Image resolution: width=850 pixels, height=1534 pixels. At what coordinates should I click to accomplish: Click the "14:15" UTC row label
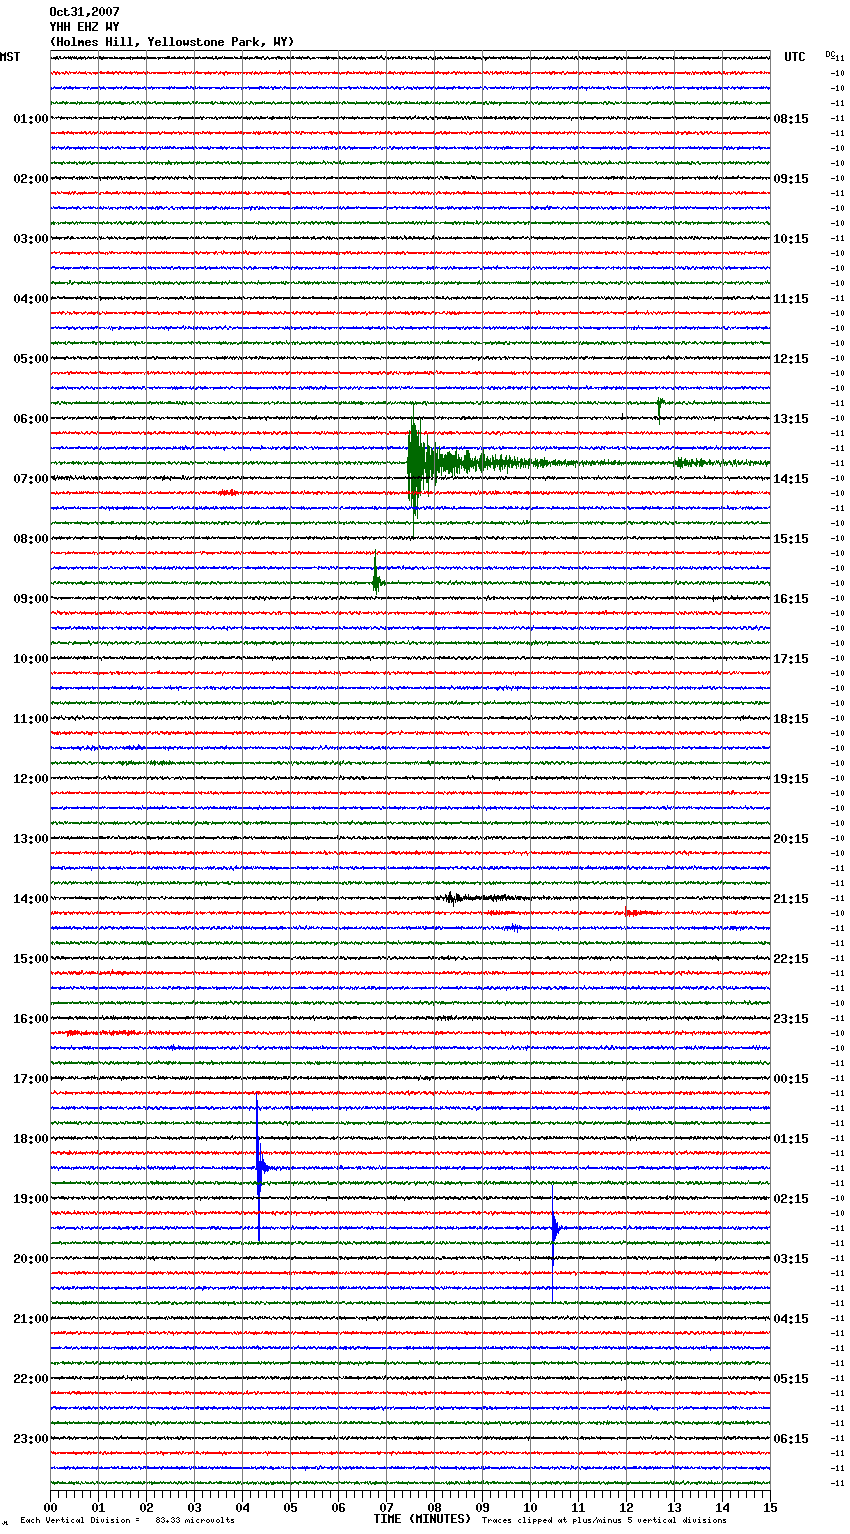(x=791, y=479)
